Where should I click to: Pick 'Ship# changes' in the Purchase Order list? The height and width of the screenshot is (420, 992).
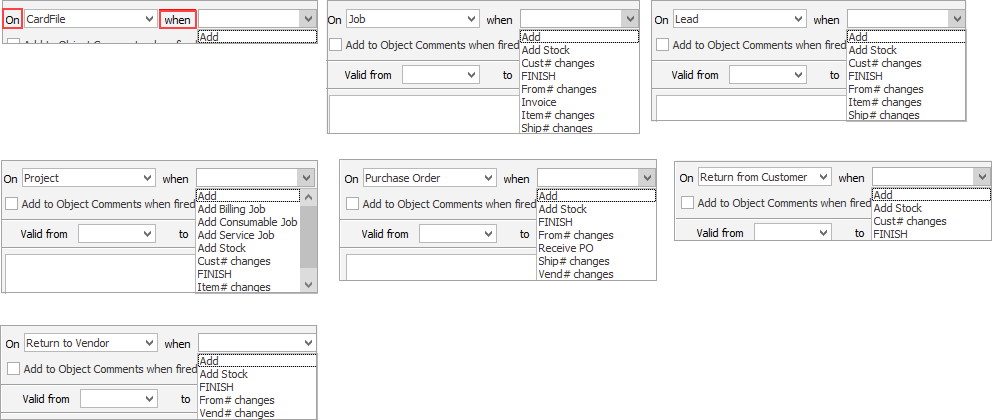point(596,261)
